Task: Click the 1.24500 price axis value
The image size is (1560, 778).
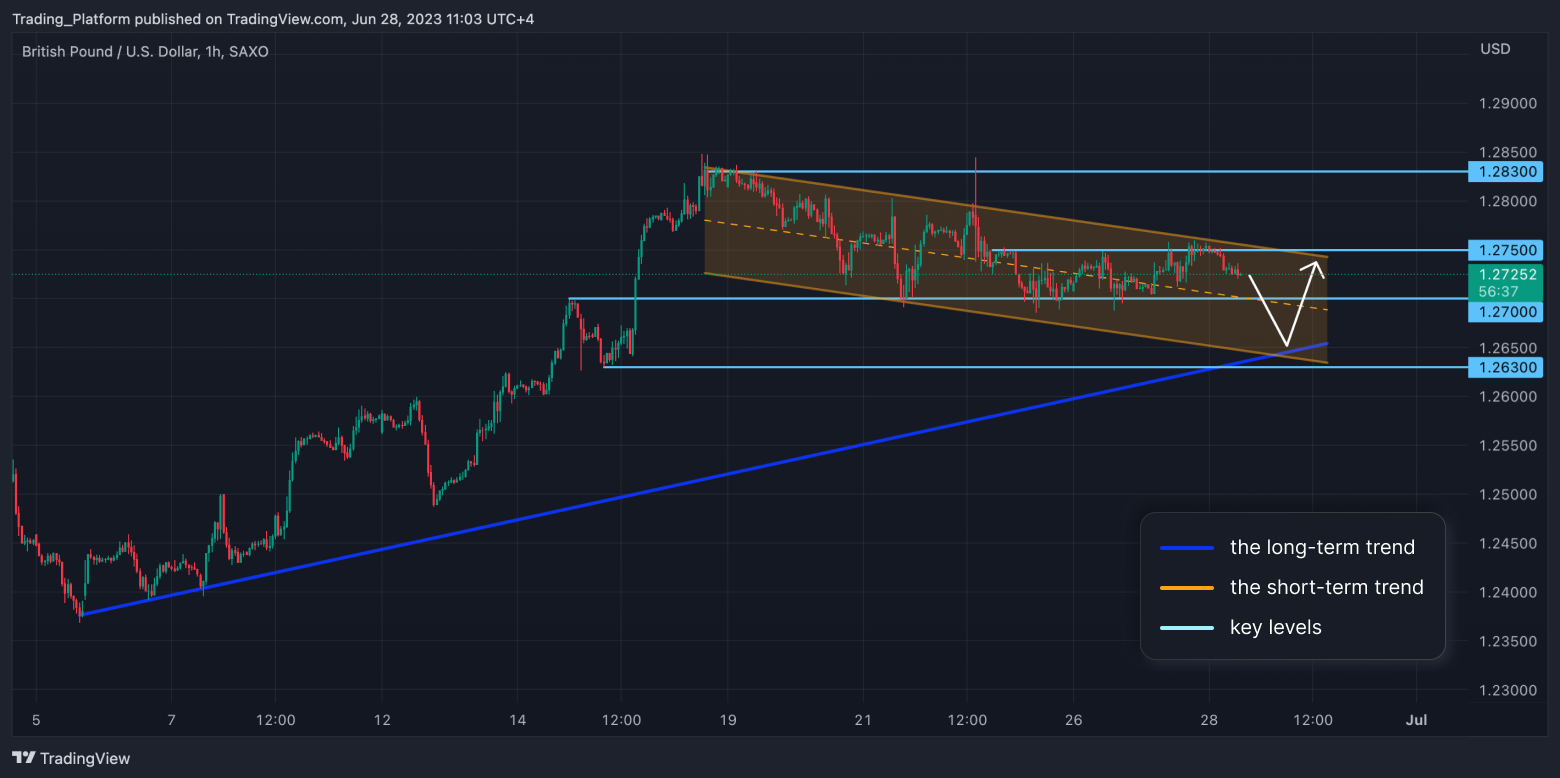Action: (x=1508, y=544)
